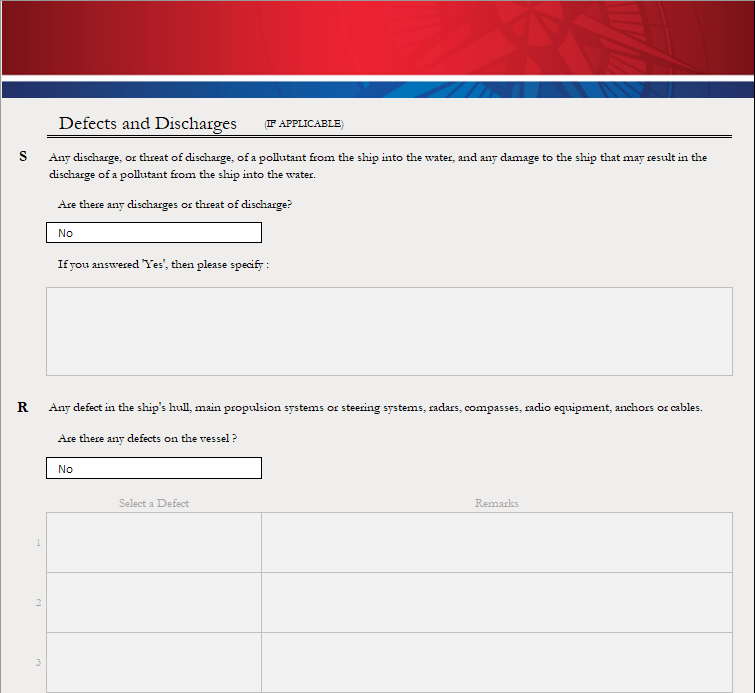The image size is (755, 693).
Task: Click the 'Are there any defects' question label
Action: tap(147, 438)
